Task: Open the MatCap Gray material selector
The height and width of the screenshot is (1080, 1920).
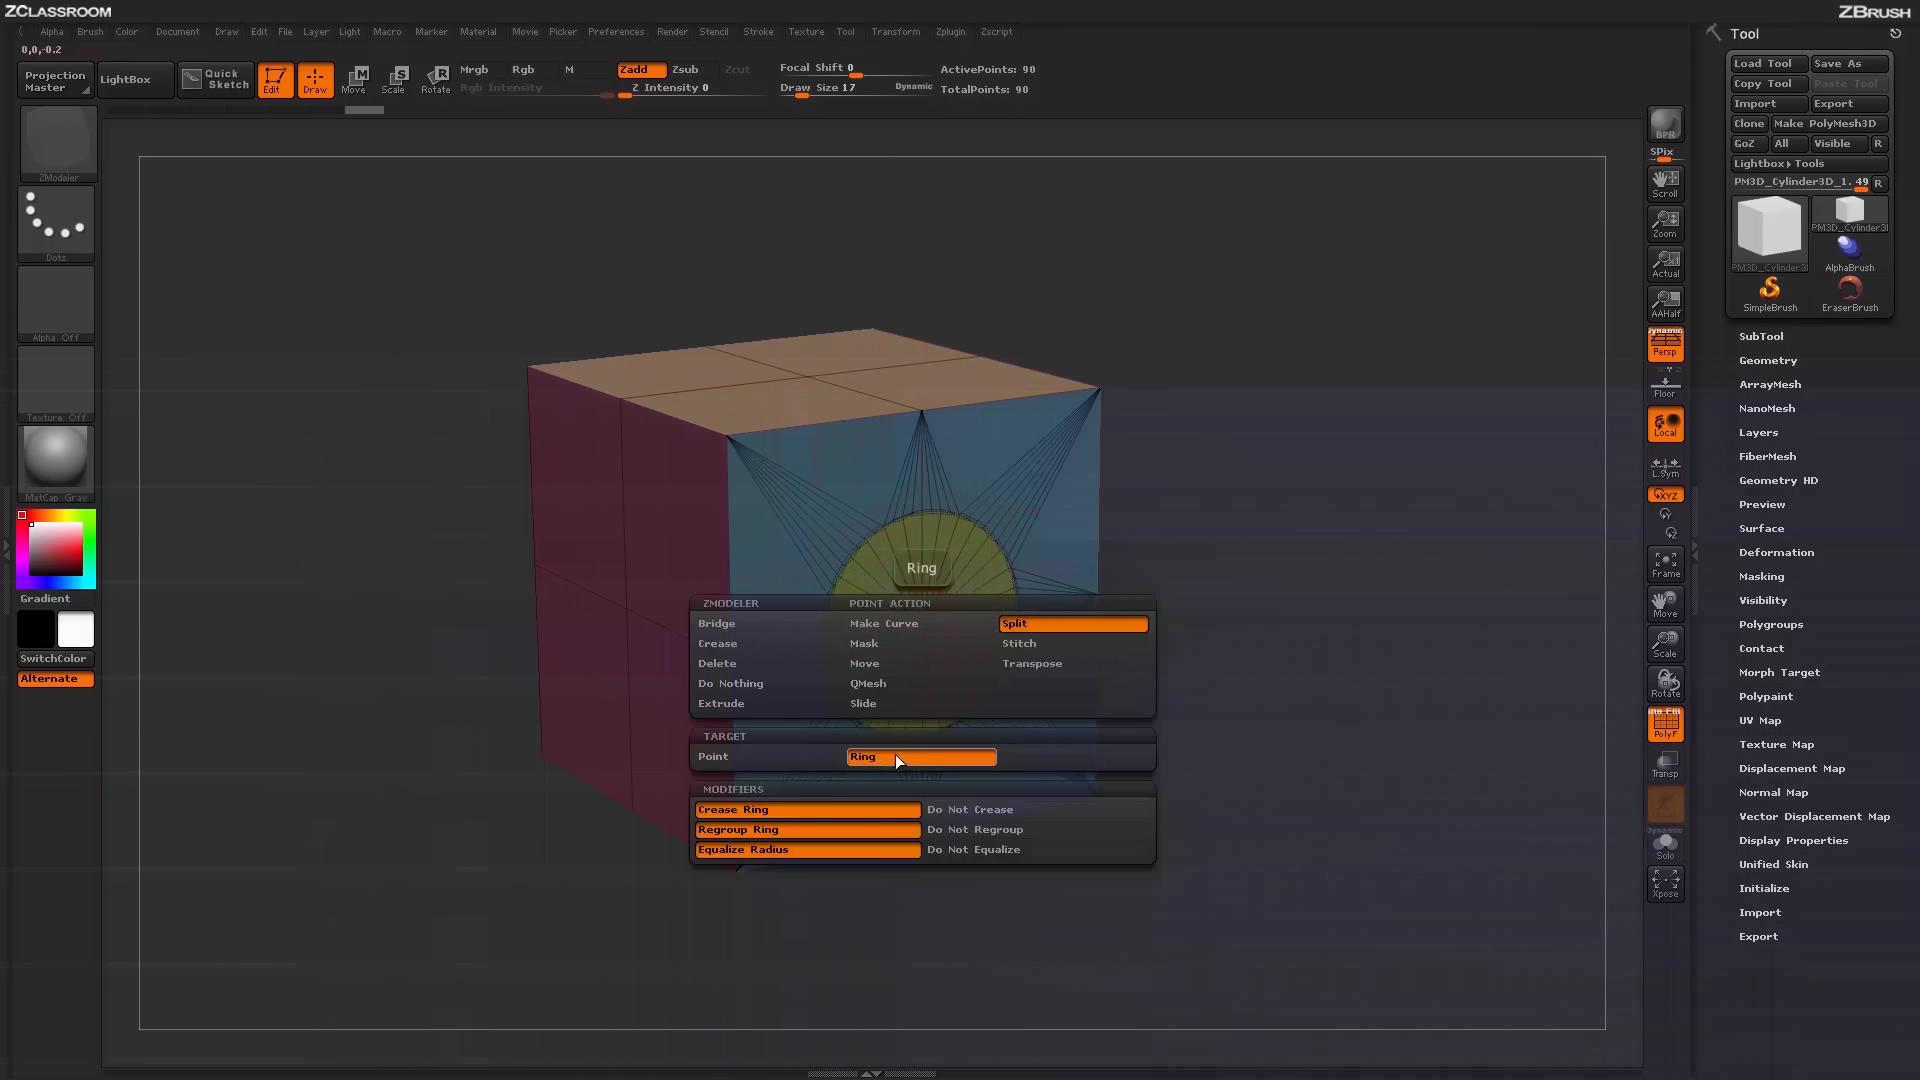Action: tap(56, 463)
